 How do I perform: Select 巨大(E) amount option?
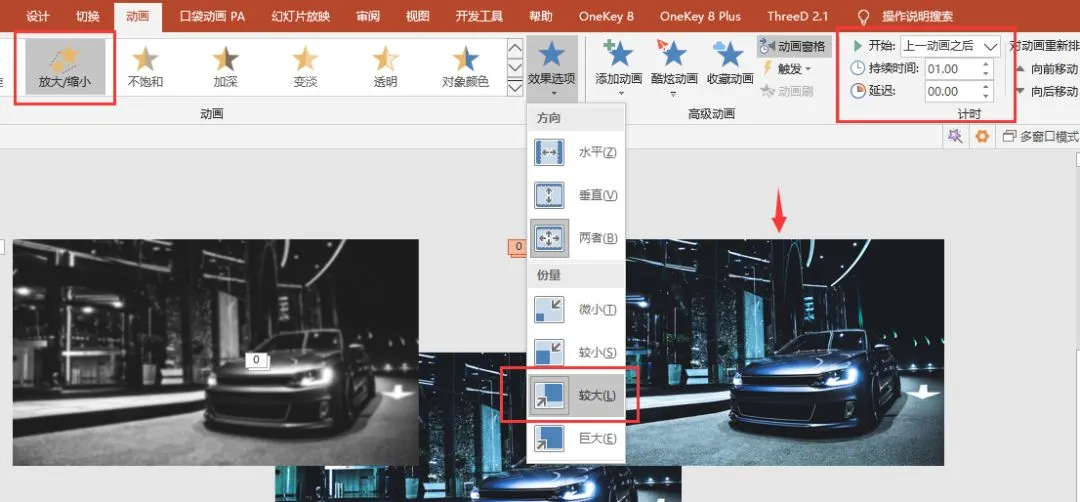pyautogui.click(x=576, y=438)
